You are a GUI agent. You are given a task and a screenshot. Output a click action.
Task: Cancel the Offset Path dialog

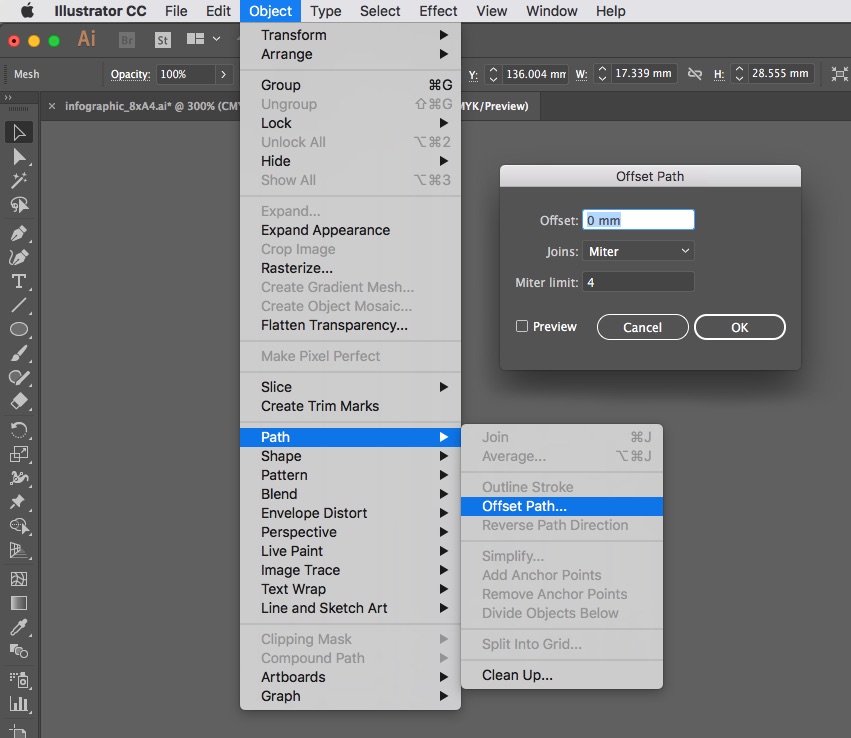tap(642, 327)
